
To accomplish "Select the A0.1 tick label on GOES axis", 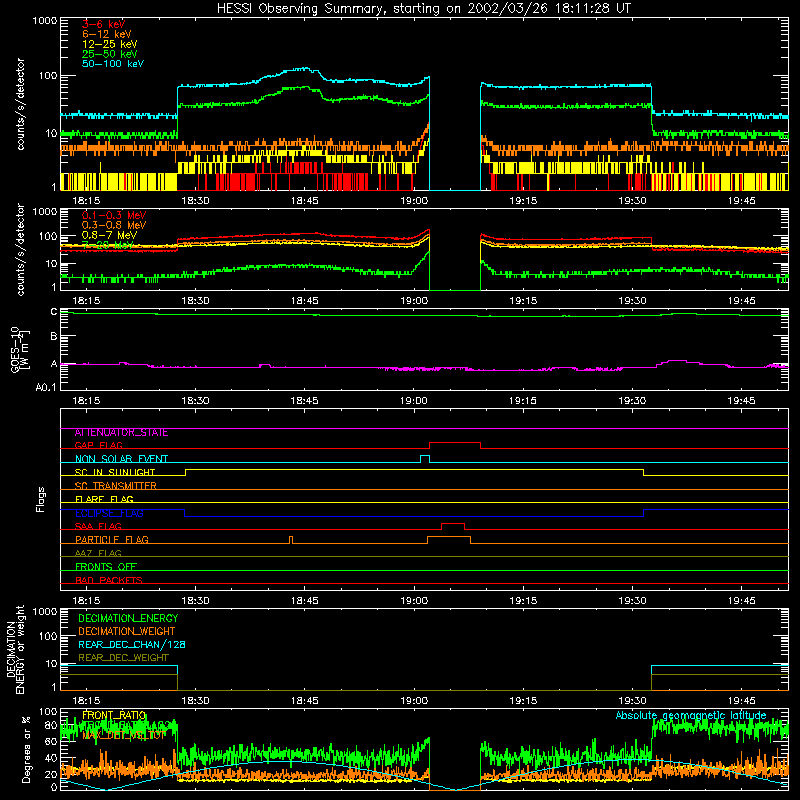I will (x=46, y=388).
